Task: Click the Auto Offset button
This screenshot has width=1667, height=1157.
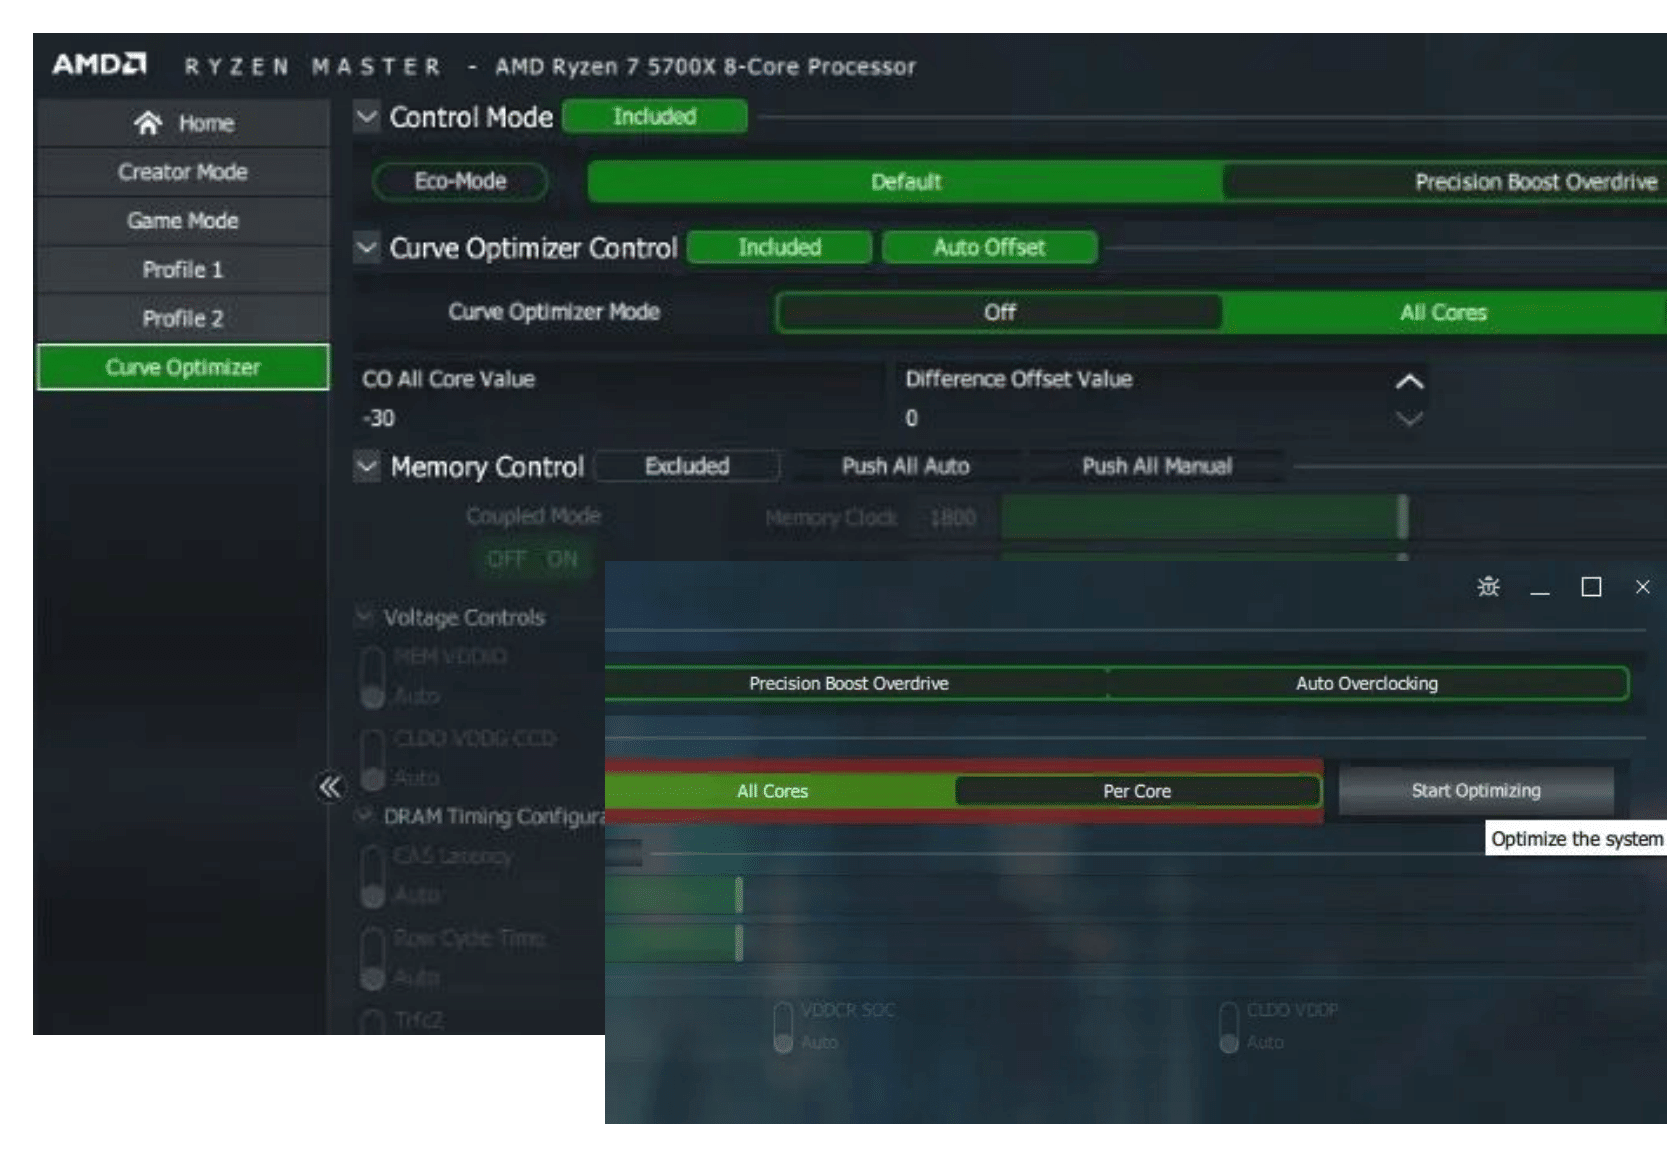Action: (x=989, y=247)
